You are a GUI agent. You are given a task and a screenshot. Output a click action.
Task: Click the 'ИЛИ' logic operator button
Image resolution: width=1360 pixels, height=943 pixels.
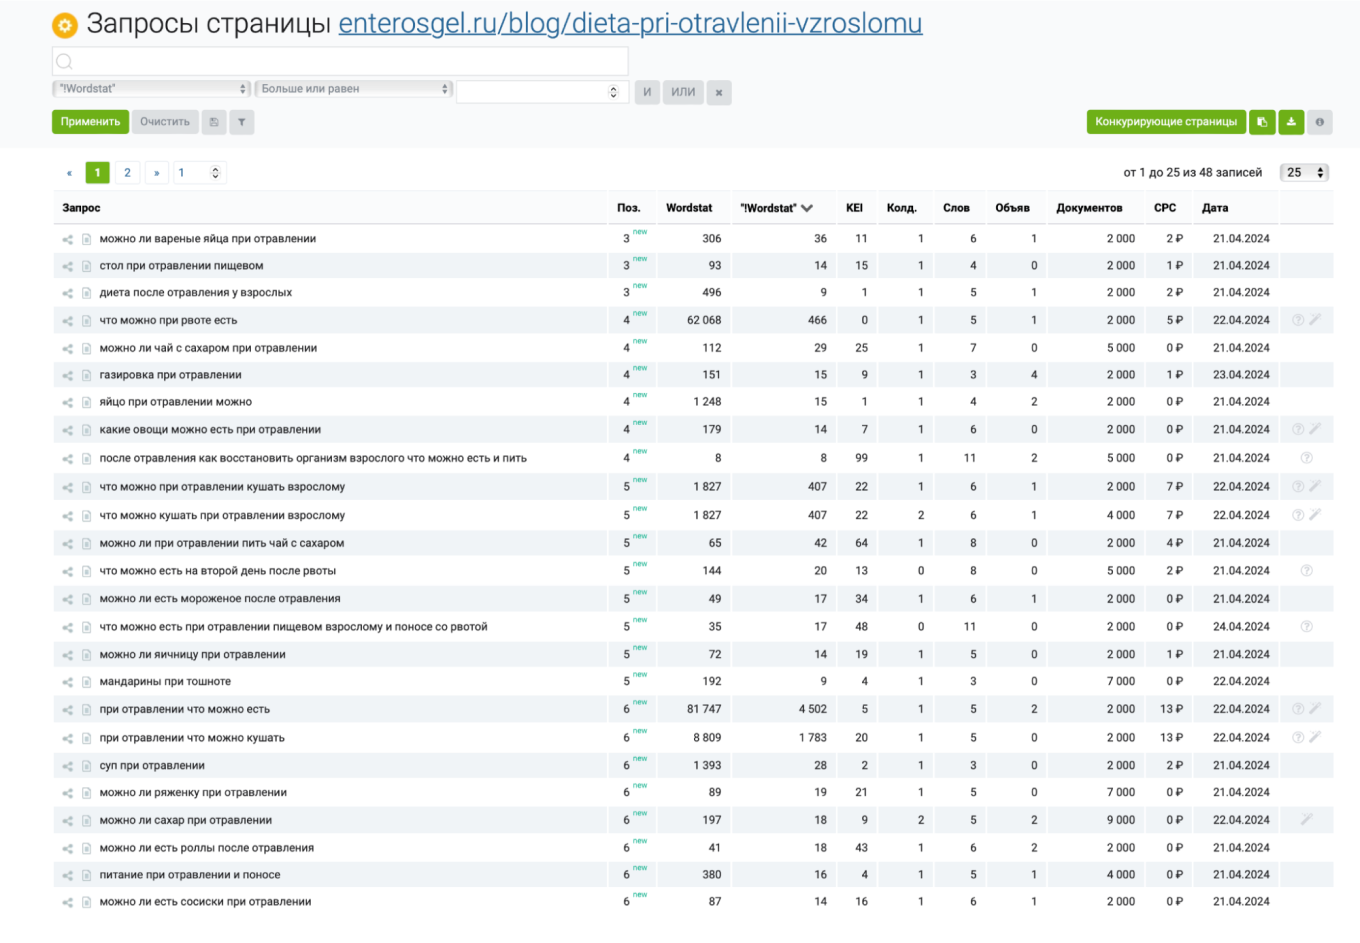[x=683, y=92]
